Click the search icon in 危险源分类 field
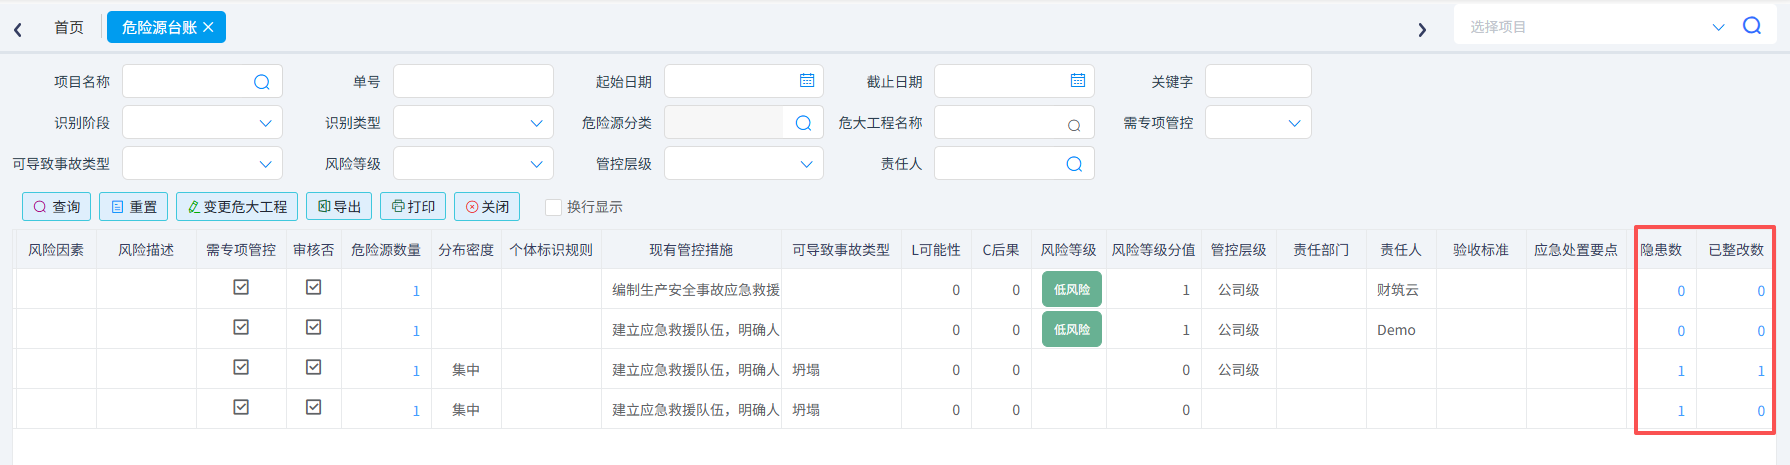Image resolution: width=1790 pixels, height=465 pixels. (803, 123)
